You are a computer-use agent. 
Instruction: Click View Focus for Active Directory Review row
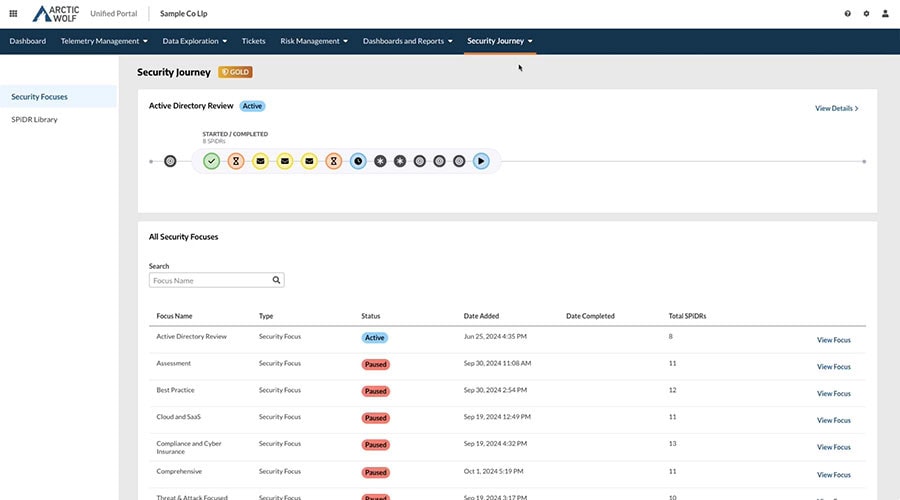click(x=833, y=340)
